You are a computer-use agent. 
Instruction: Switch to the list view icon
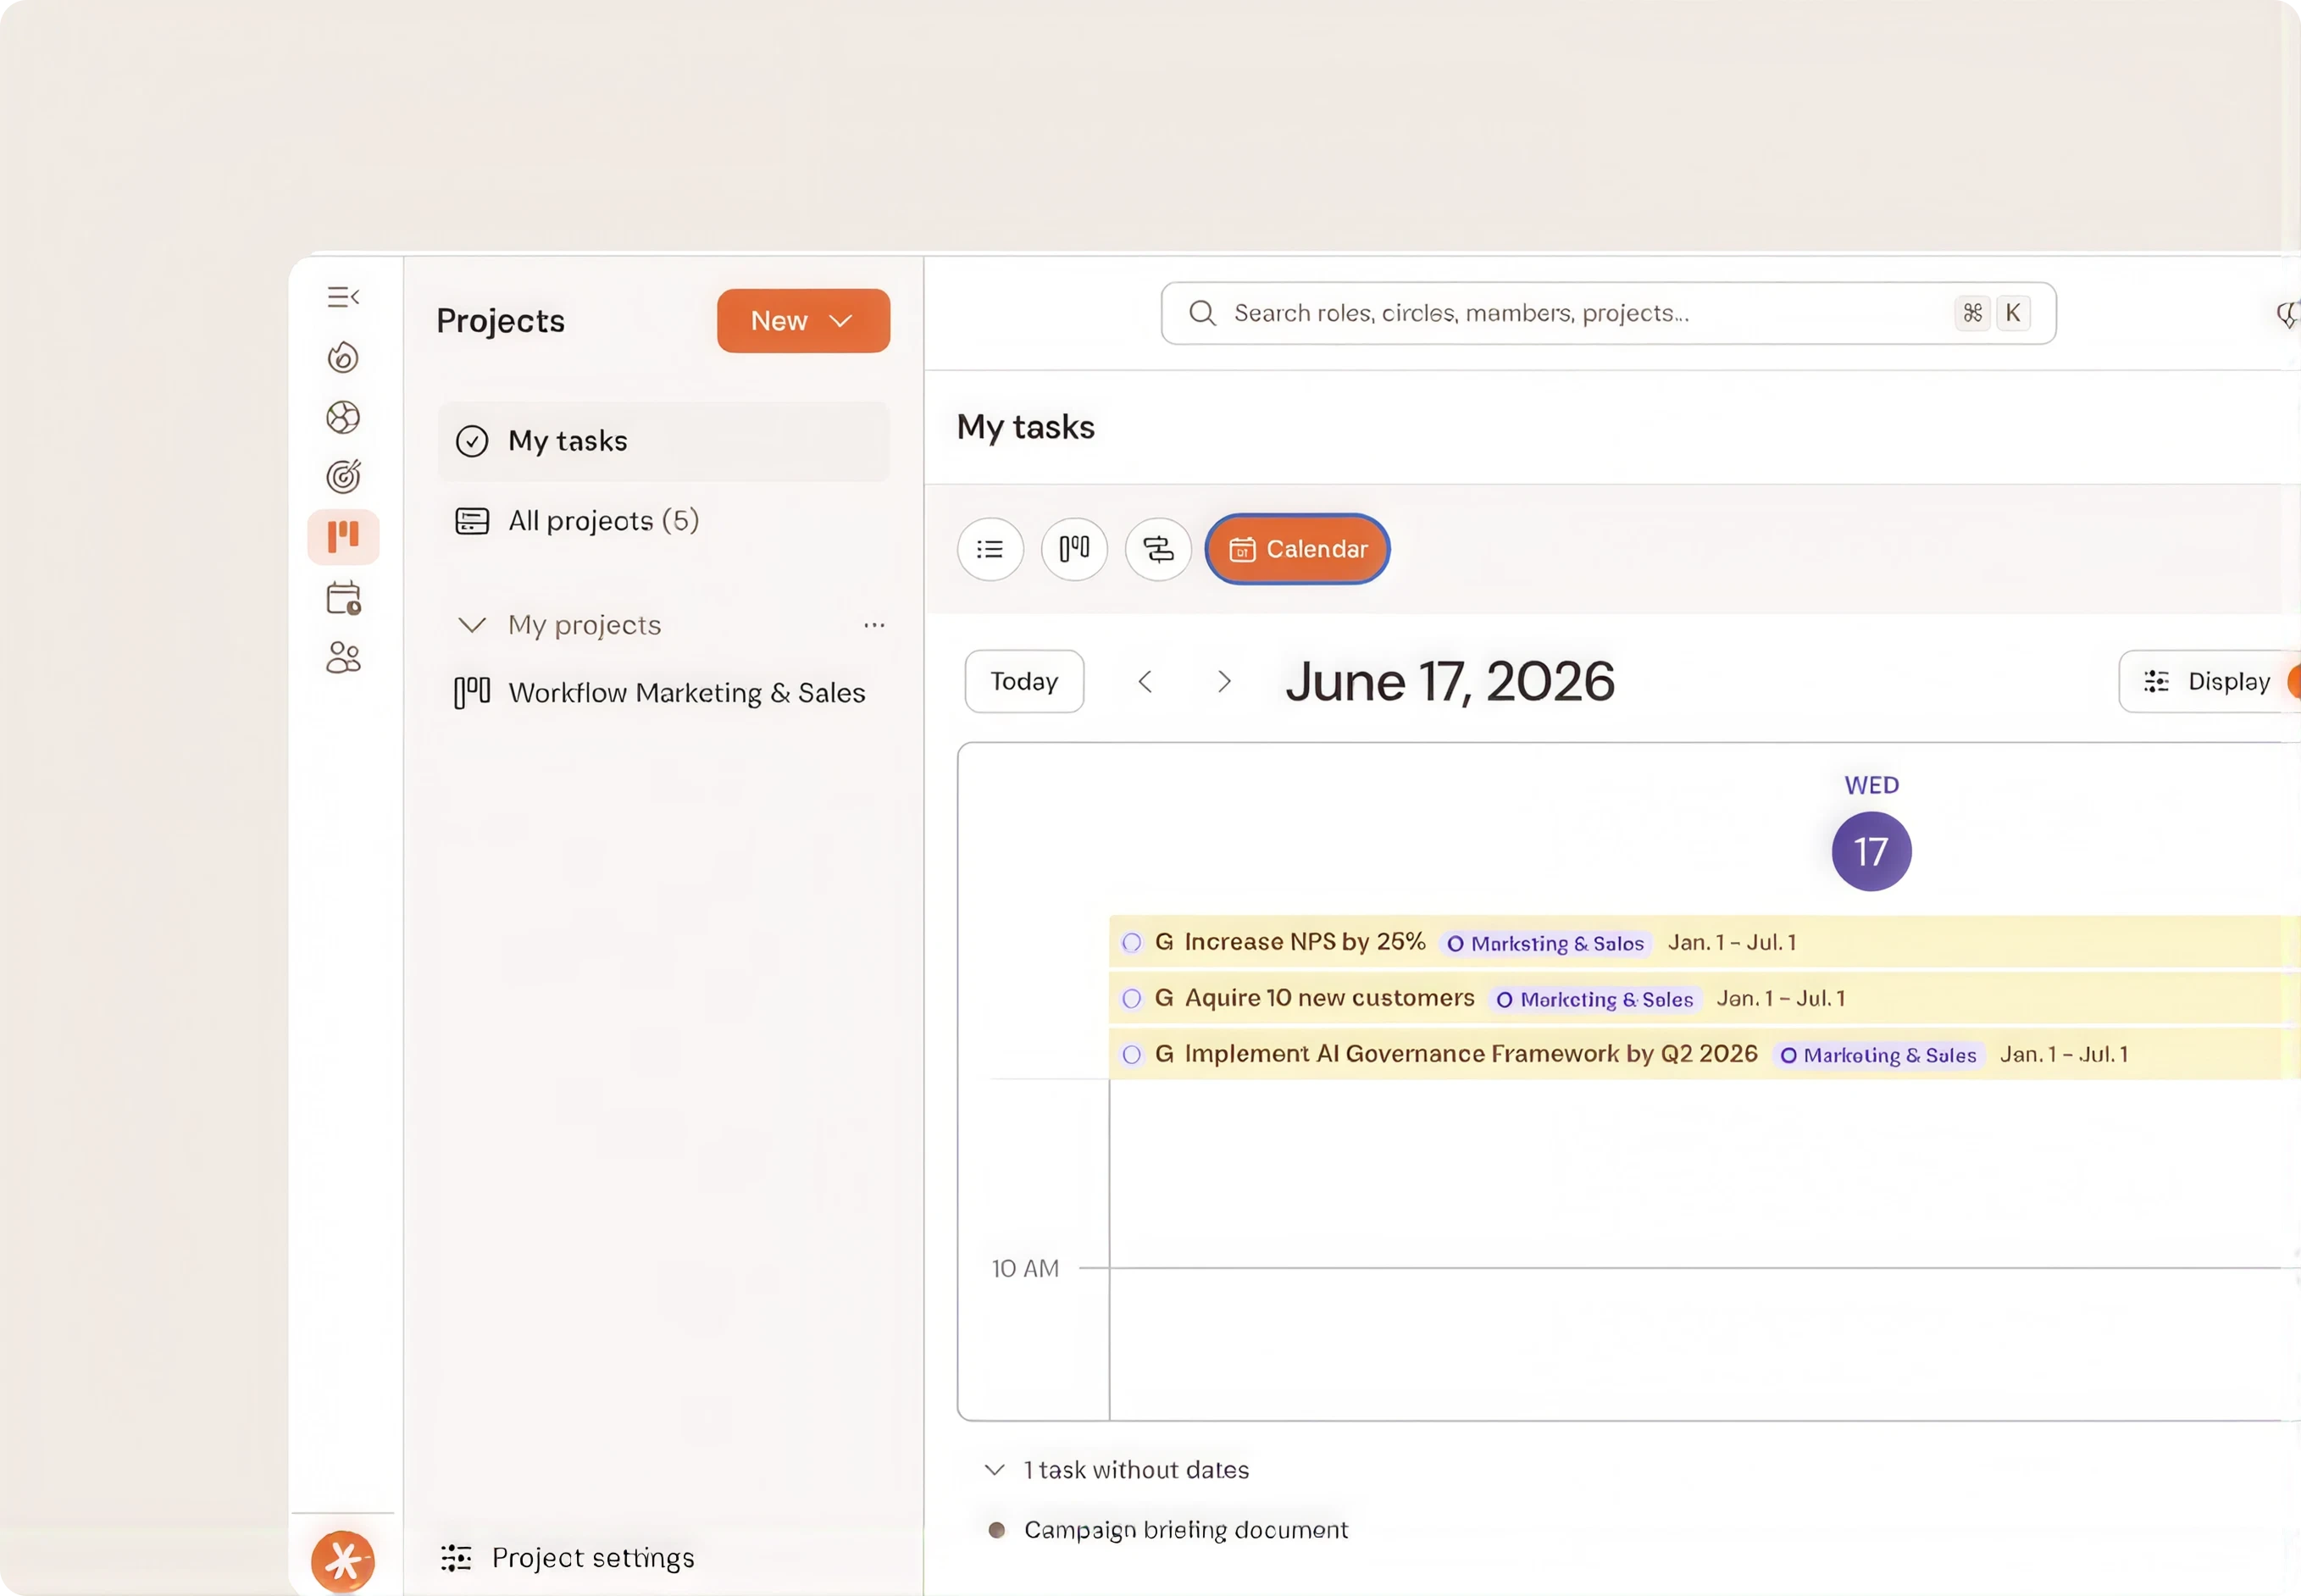[x=990, y=549]
